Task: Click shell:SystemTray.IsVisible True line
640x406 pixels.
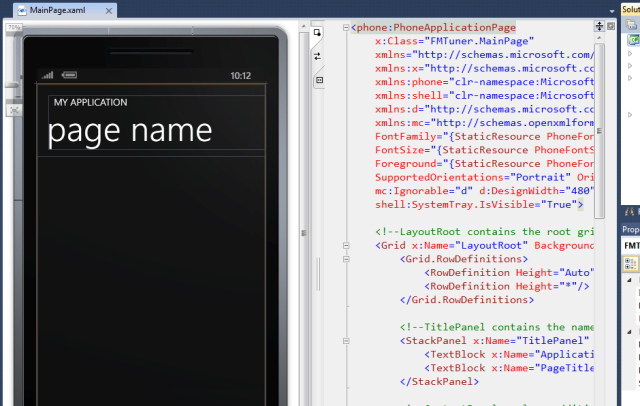Action: pos(479,205)
